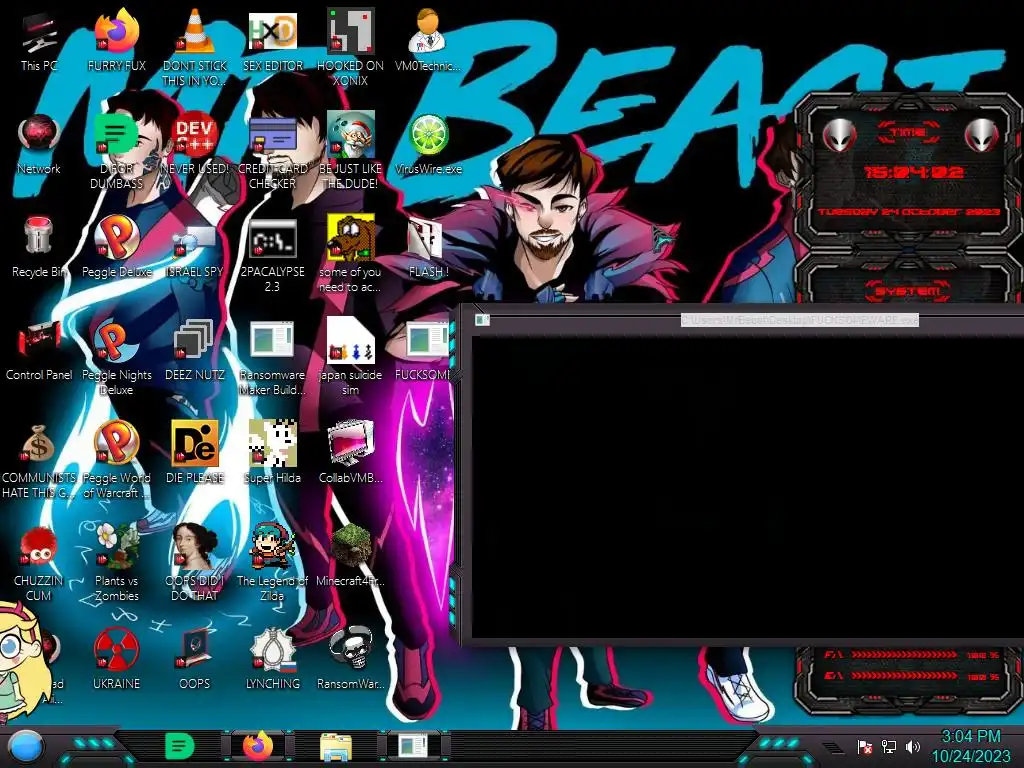The height and width of the screenshot is (768, 1024).
Task: Open the OOPS DID I DO THAT portrait icon
Action: click(x=195, y=546)
